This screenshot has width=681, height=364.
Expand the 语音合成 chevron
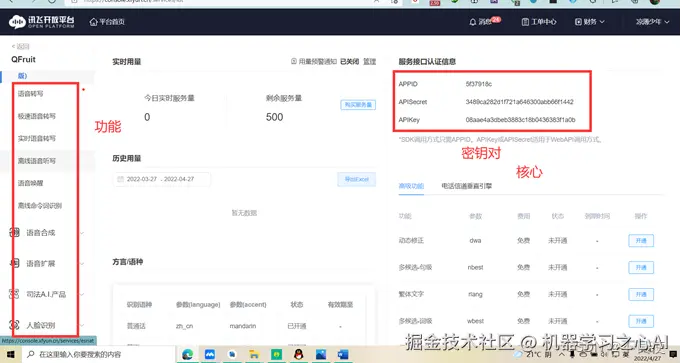tap(82, 233)
